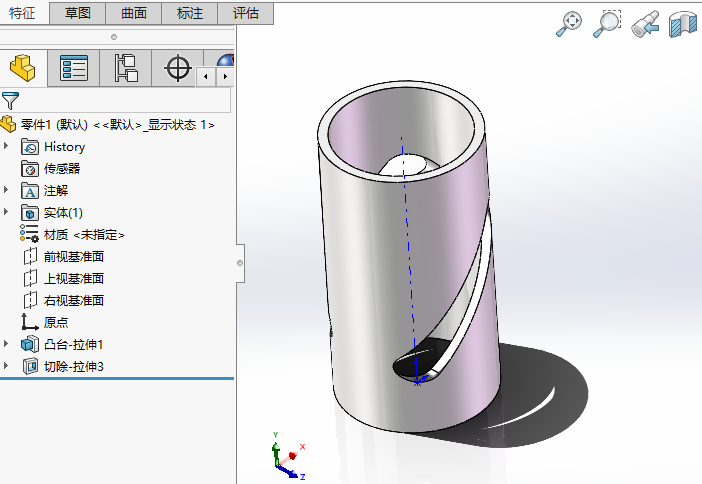Select the Zoom to Area tool
Image resolution: width=702 pixels, height=484 pixels.
(x=607, y=25)
